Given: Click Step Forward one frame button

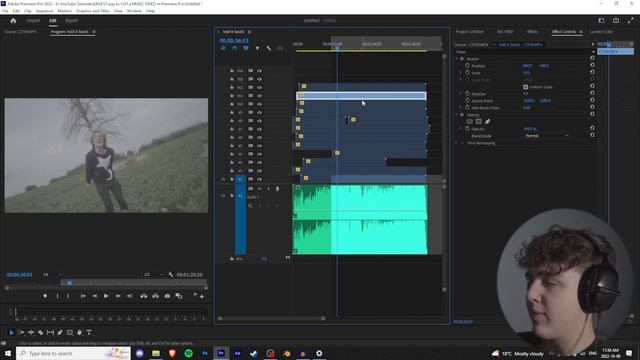Looking at the screenshot, I should tap(118, 296).
